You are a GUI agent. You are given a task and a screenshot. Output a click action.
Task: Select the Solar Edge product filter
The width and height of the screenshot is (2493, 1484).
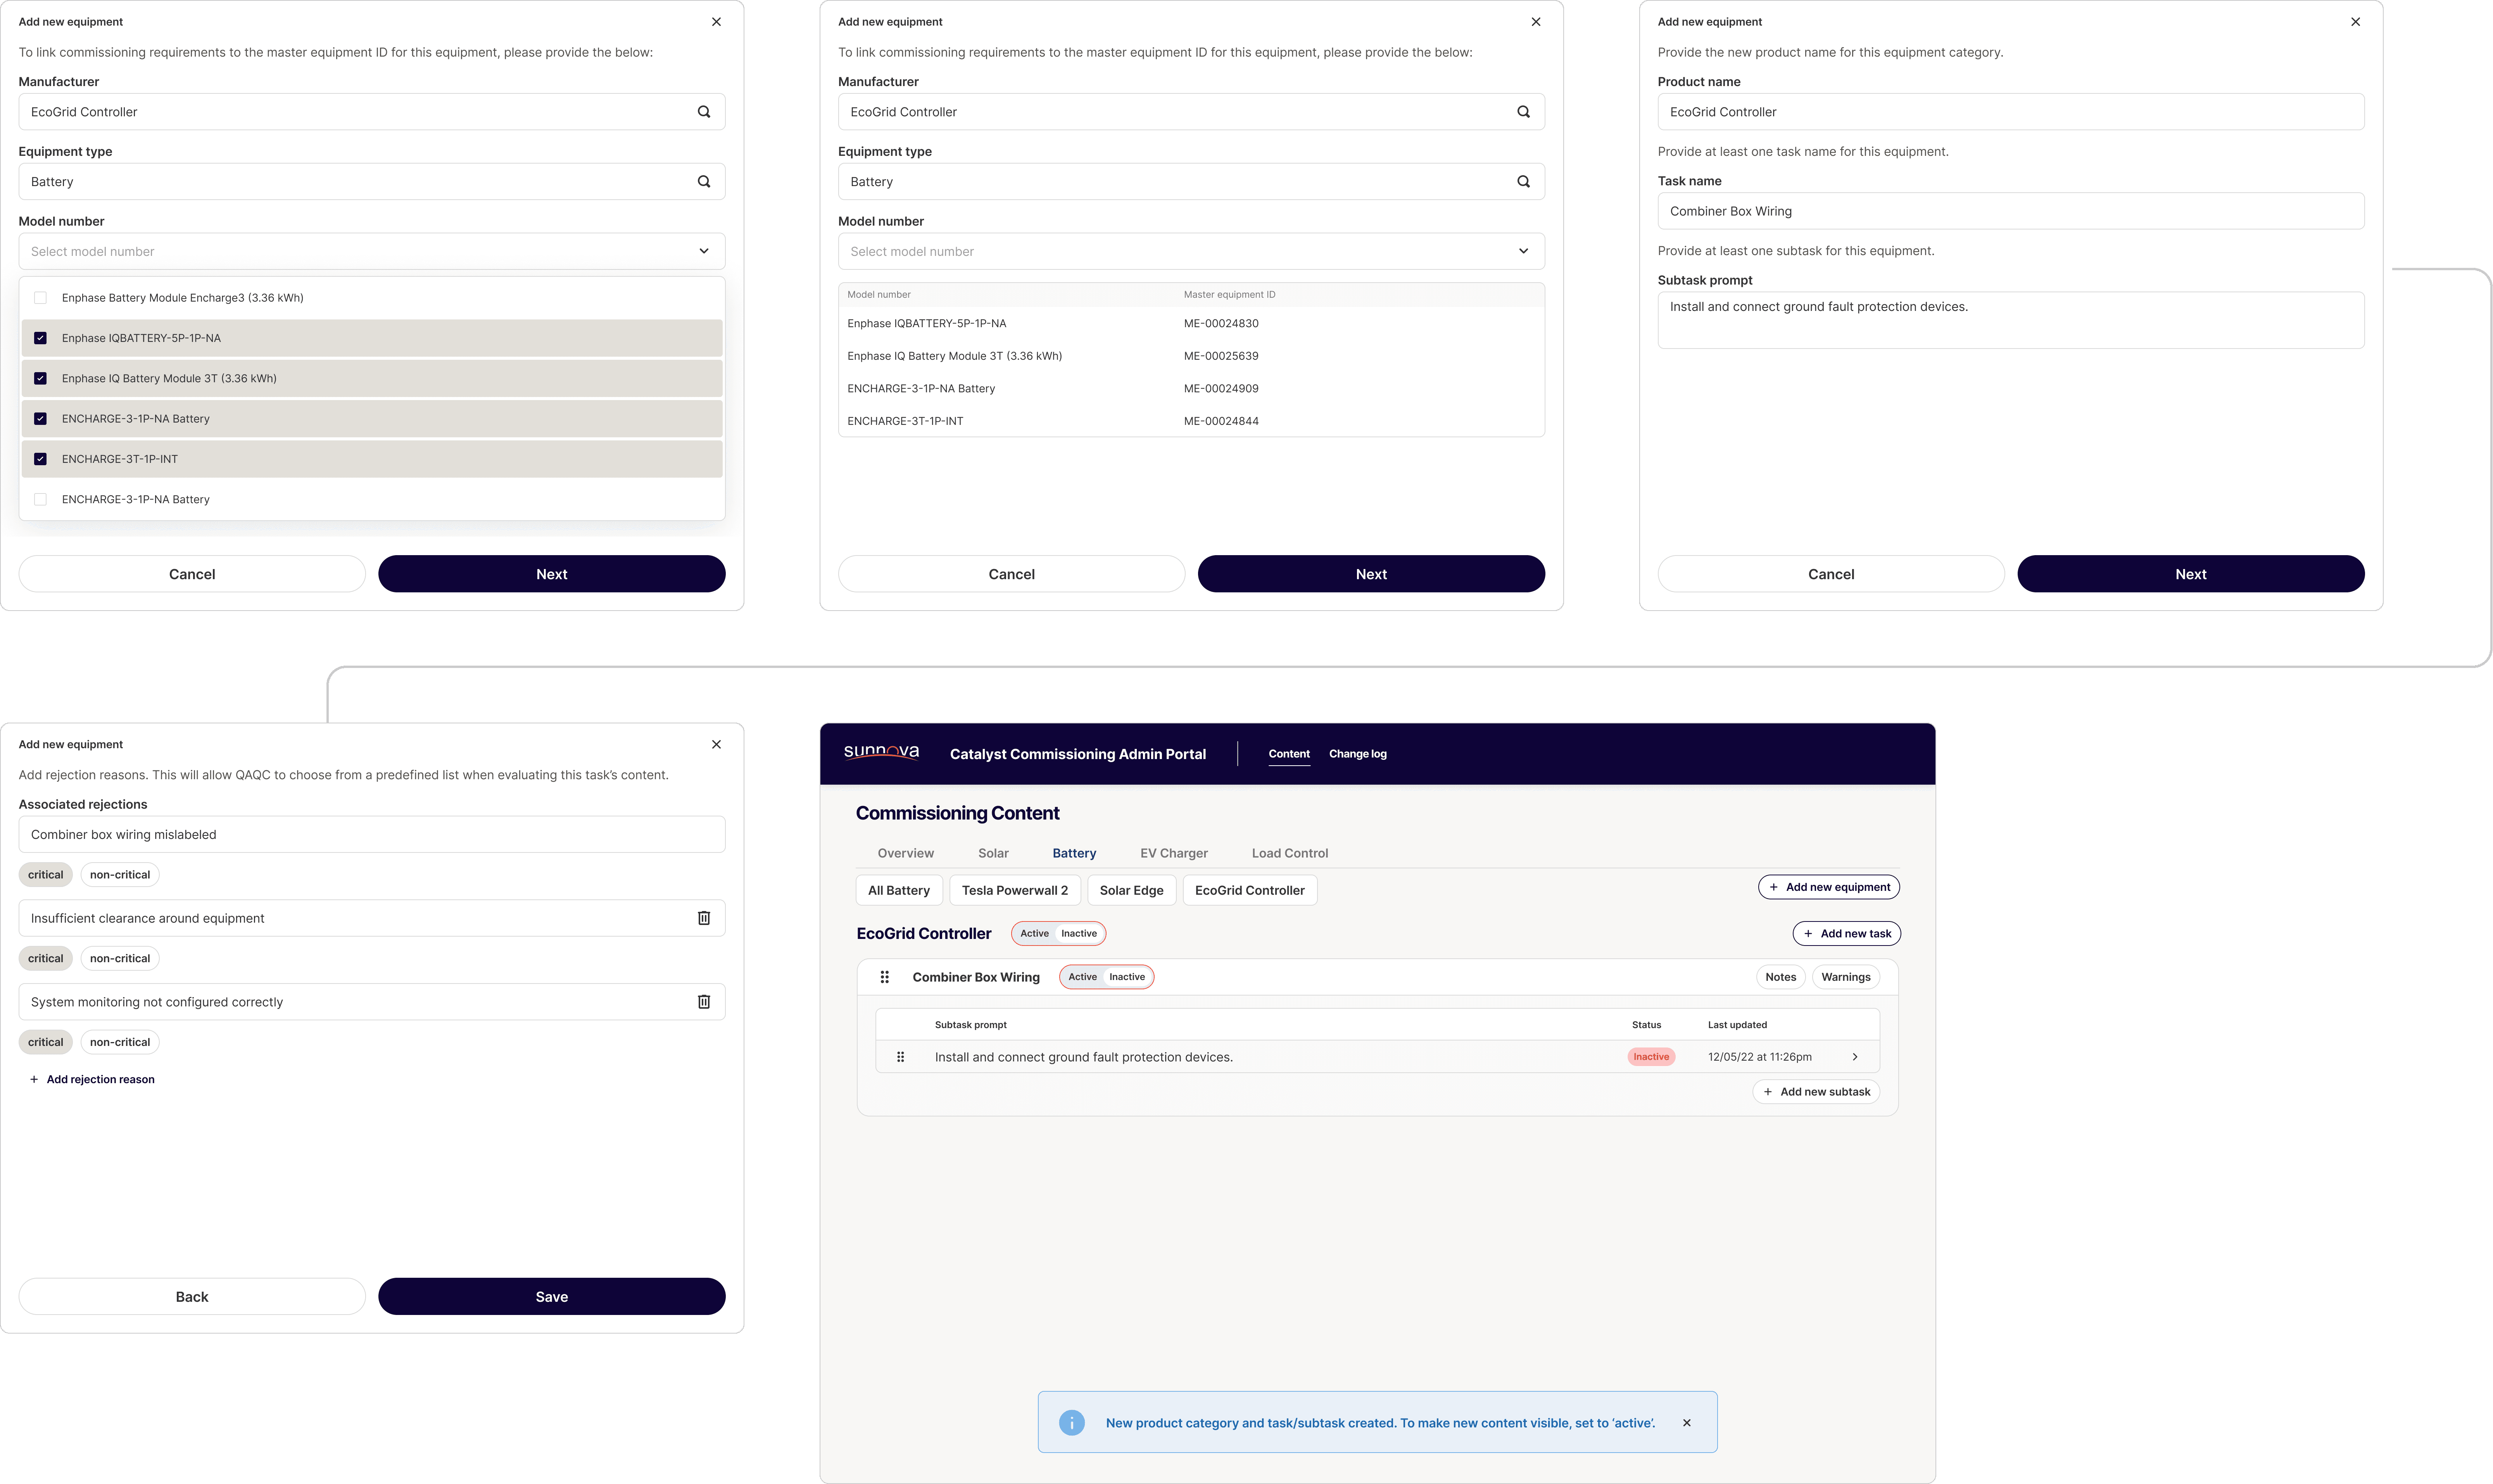click(x=1132, y=890)
